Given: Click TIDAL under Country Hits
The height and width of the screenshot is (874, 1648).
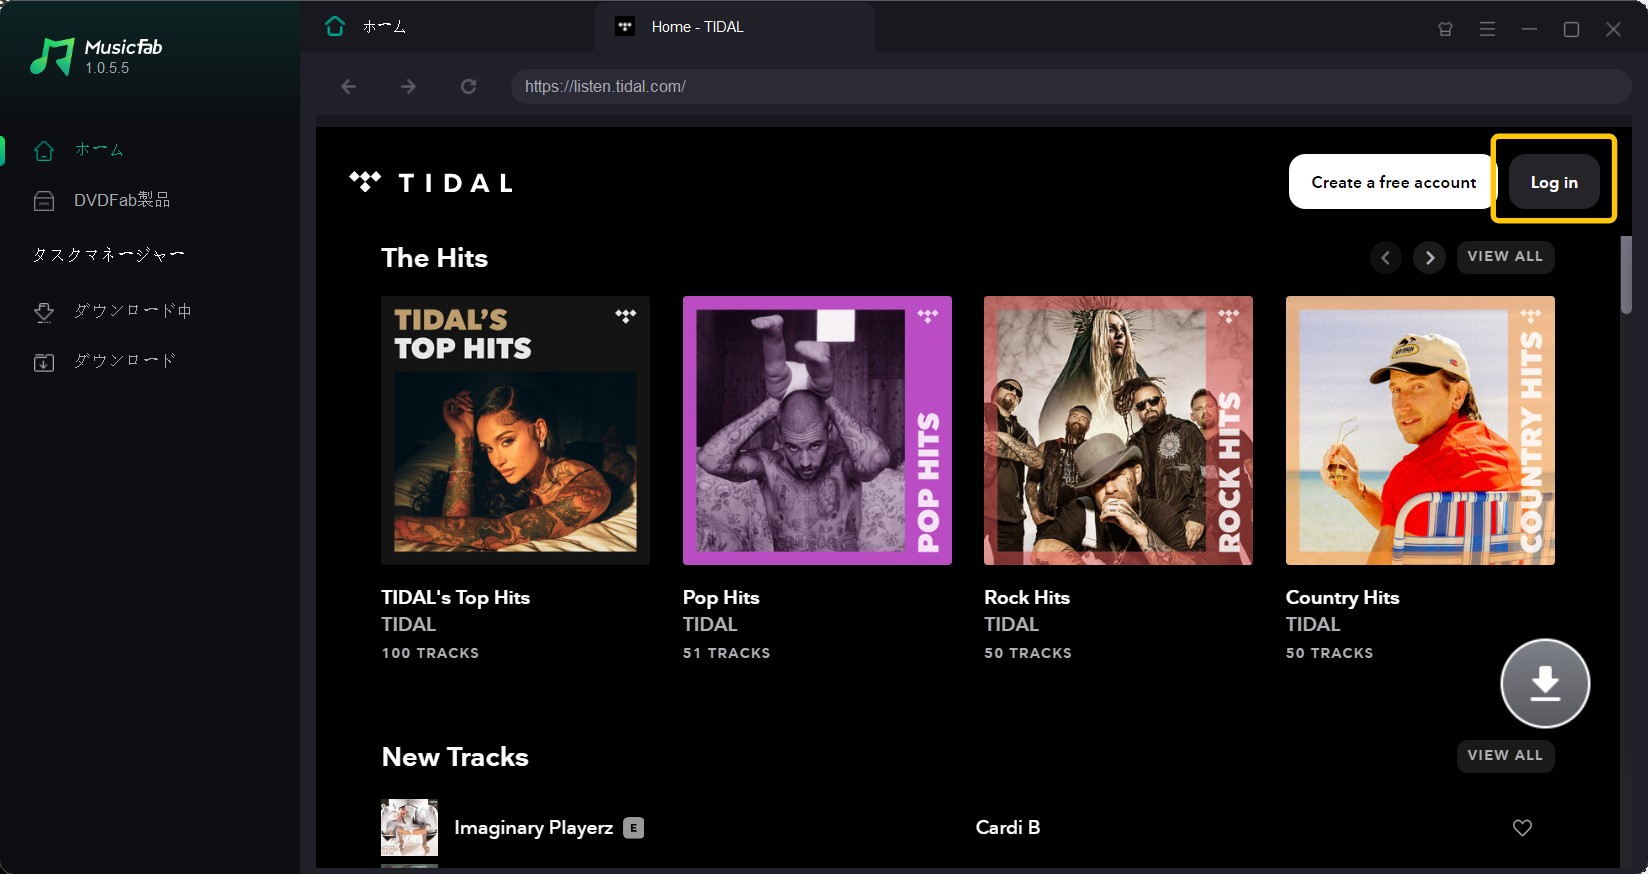Looking at the screenshot, I should click(1313, 625).
